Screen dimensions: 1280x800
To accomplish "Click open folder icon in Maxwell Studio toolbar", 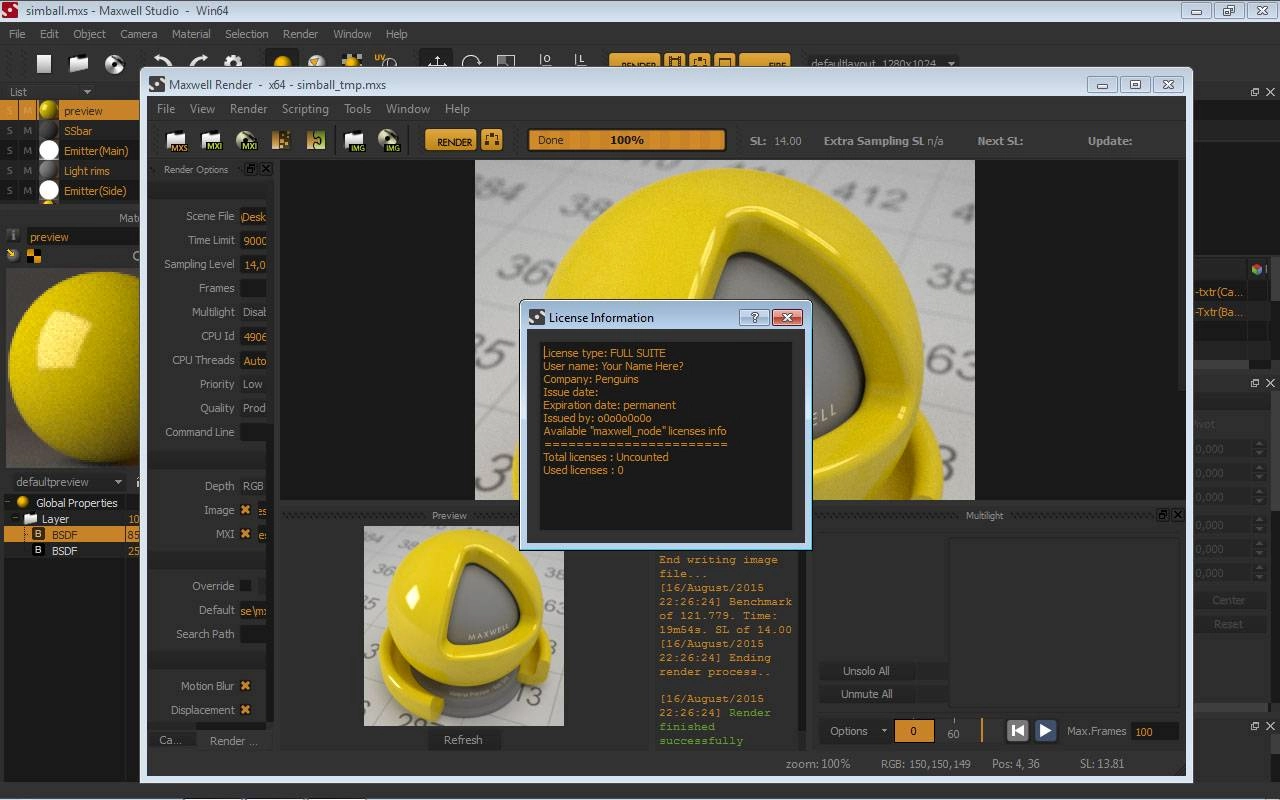I will [79, 64].
